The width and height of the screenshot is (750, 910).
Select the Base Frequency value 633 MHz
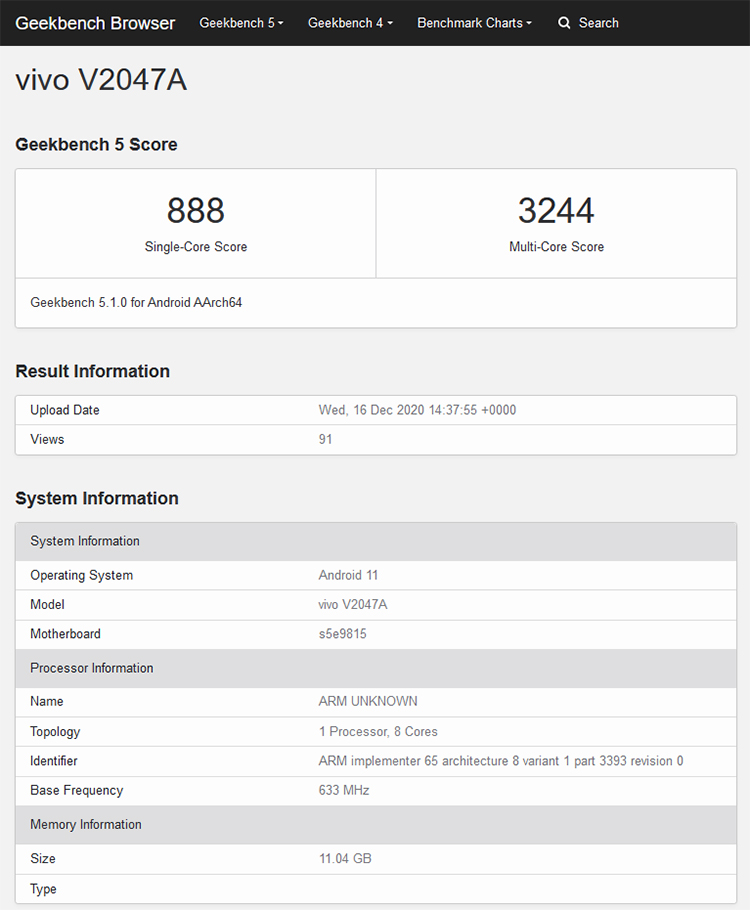(344, 790)
